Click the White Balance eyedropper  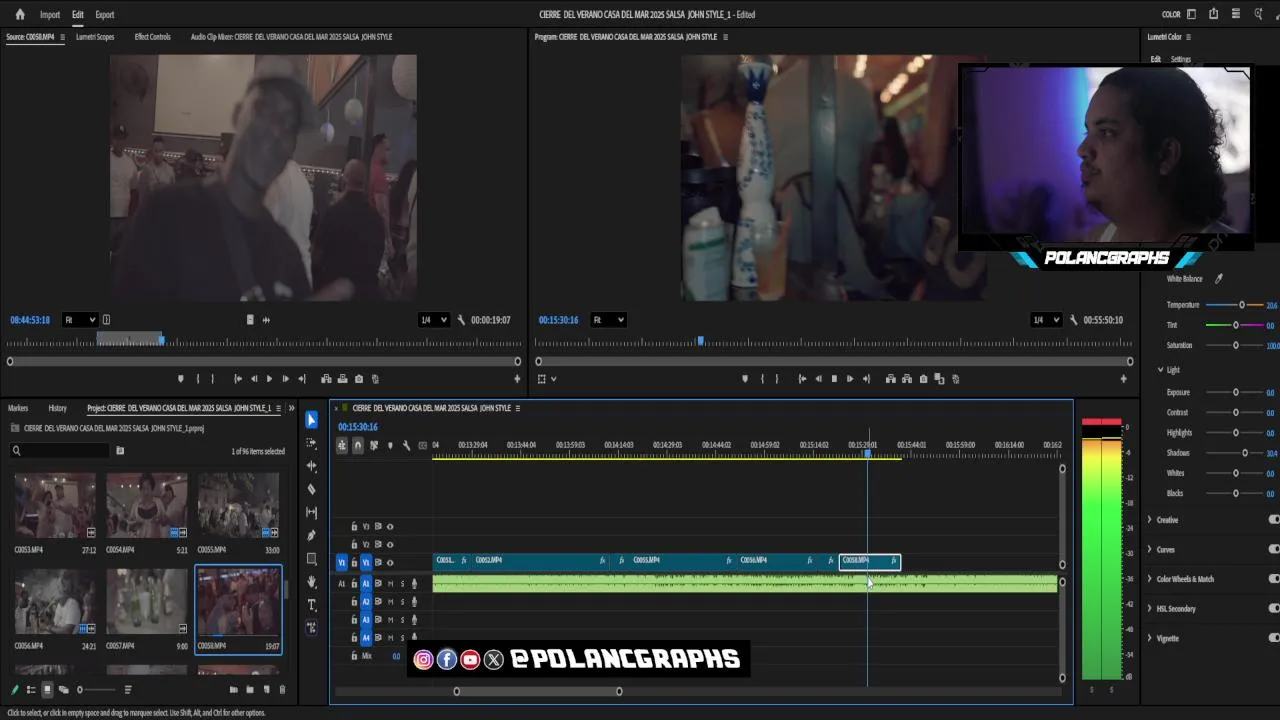1218,279
